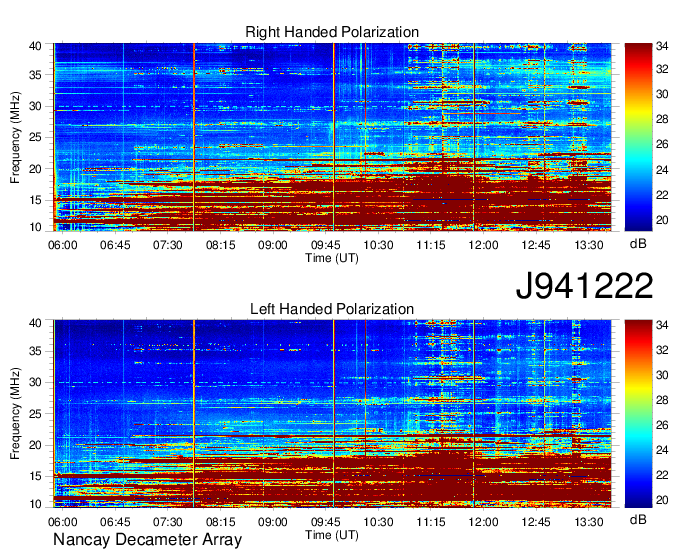Click the 11:15 time tick of Right Handed plot
Viewport: 680px width, 552px height.
(431, 245)
